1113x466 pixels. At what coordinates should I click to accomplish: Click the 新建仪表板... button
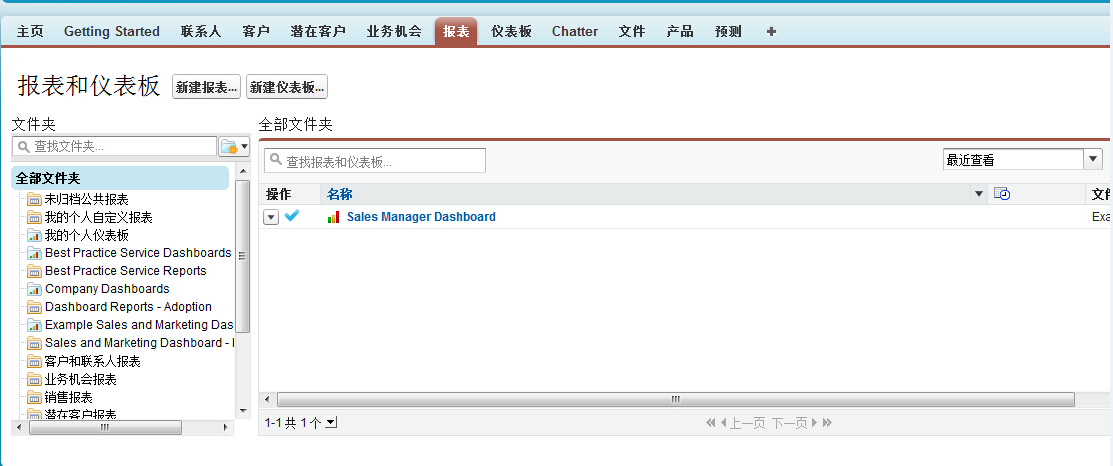287,88
